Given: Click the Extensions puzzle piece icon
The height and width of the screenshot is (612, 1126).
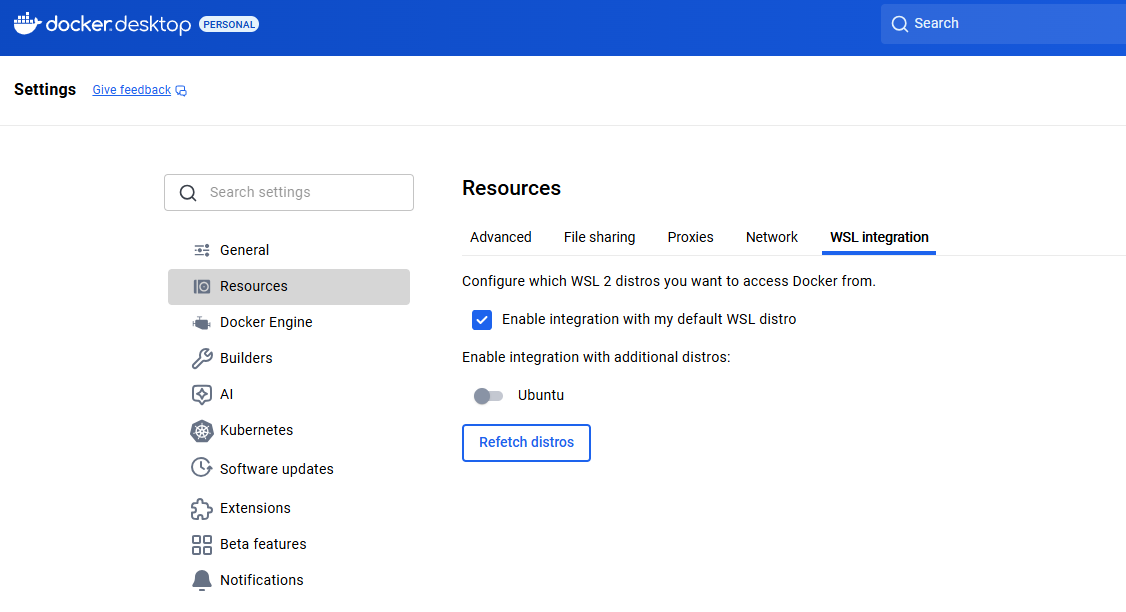Looking at the screenshot, I should [202, 508].
